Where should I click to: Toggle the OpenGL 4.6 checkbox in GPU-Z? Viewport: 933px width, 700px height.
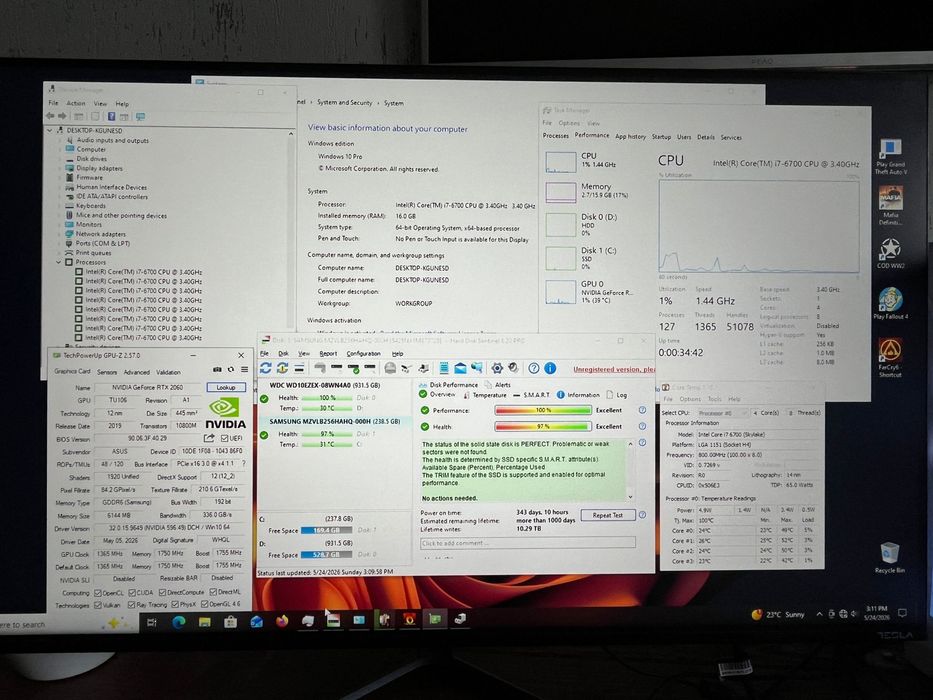204,605
